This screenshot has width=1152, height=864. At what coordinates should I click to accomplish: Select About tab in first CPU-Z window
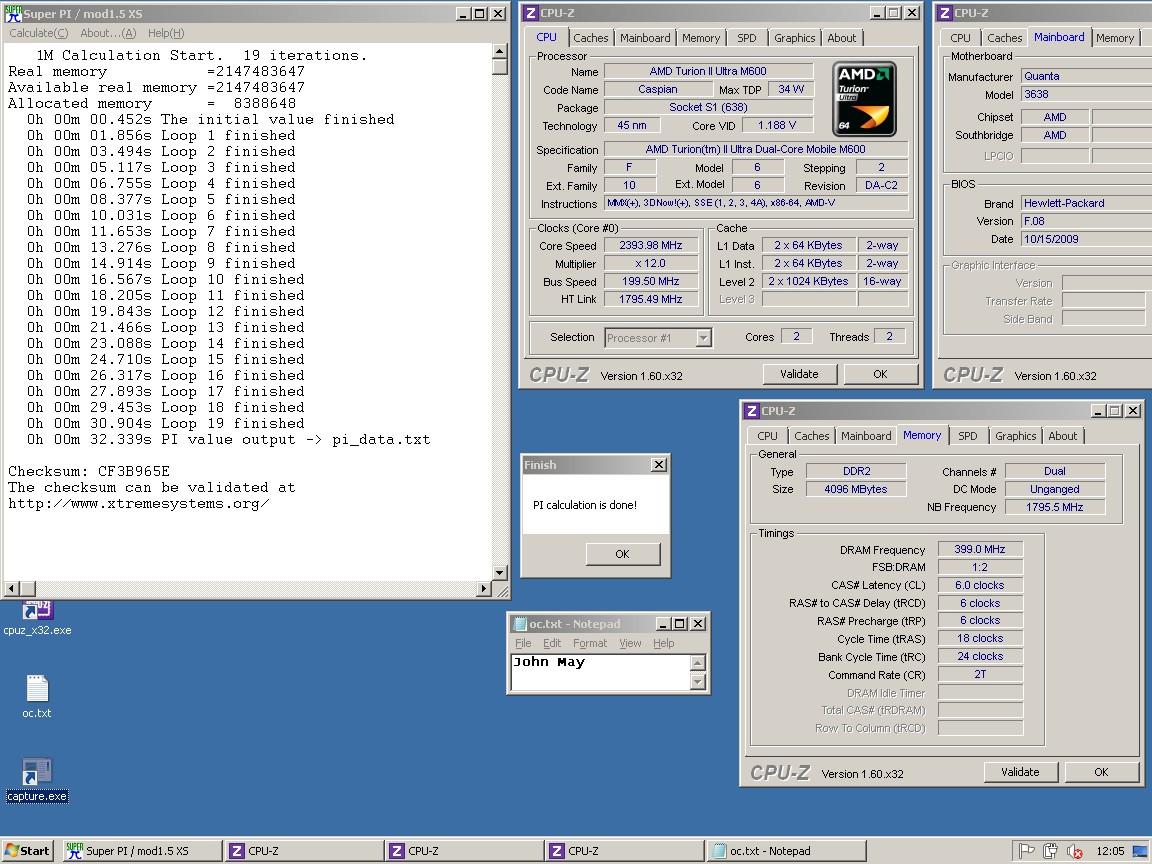click(x=842, y=38)
